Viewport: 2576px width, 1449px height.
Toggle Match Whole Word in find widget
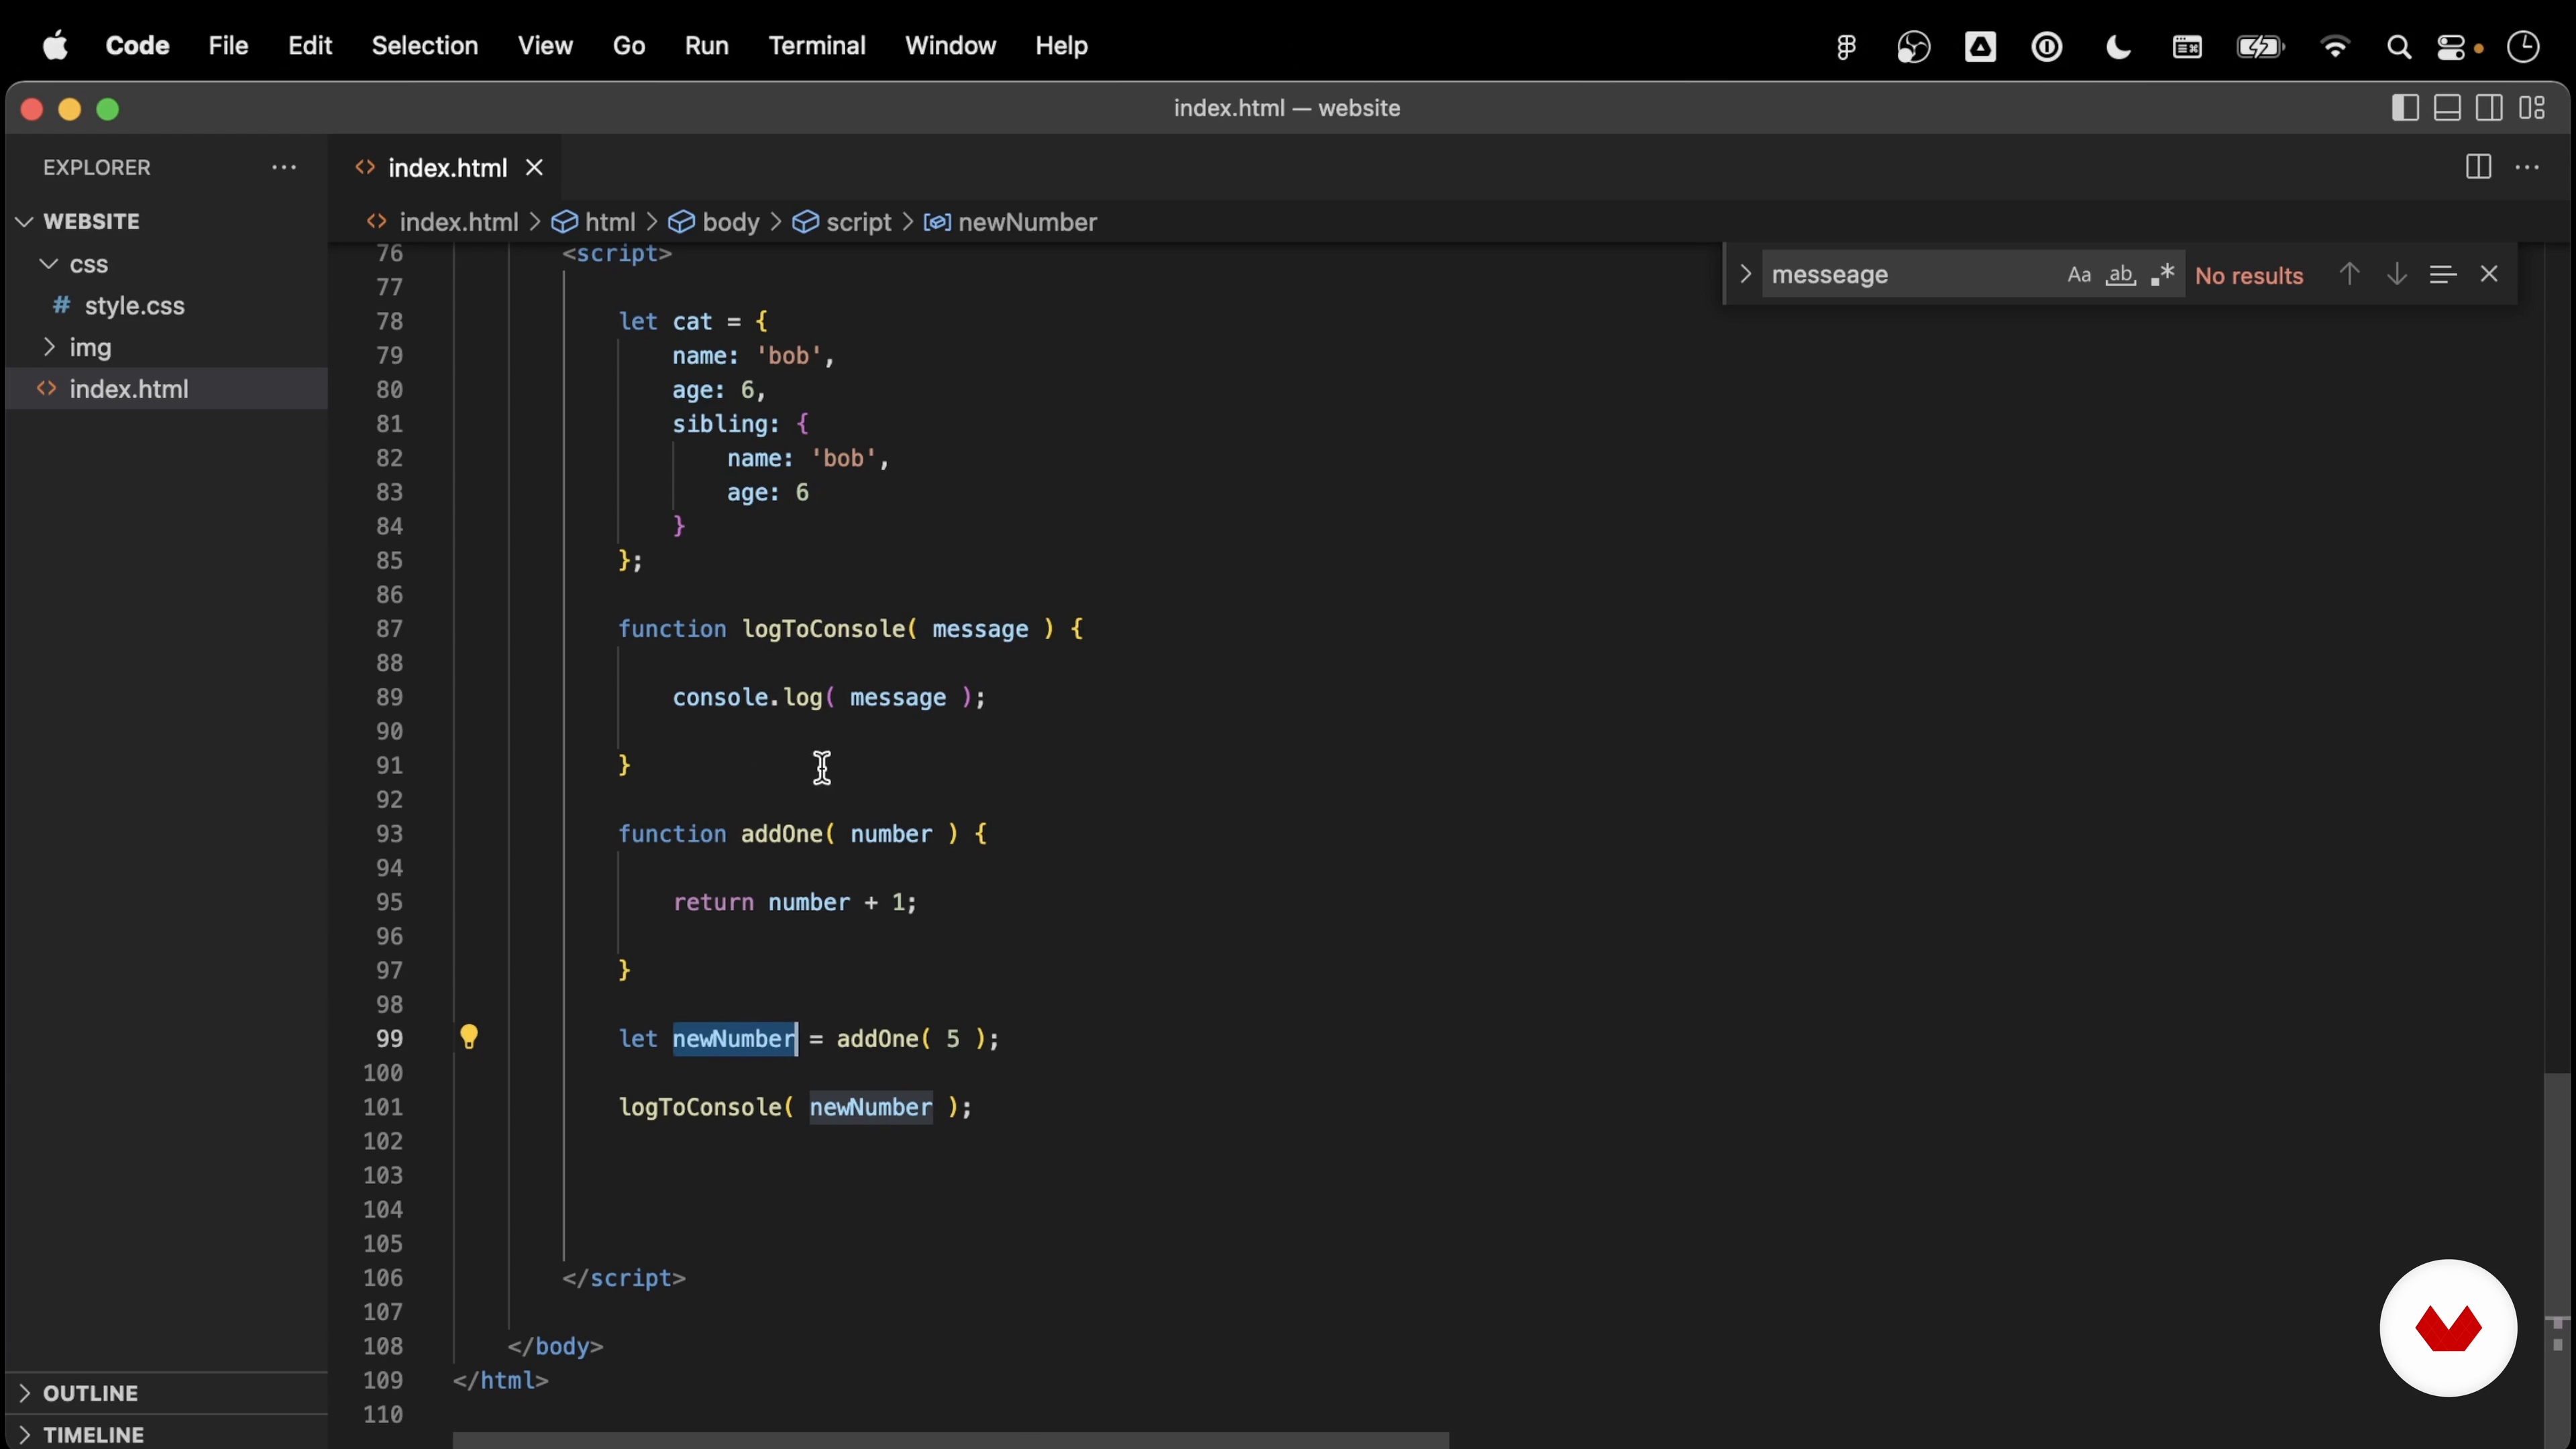(x=2120, y=275)
